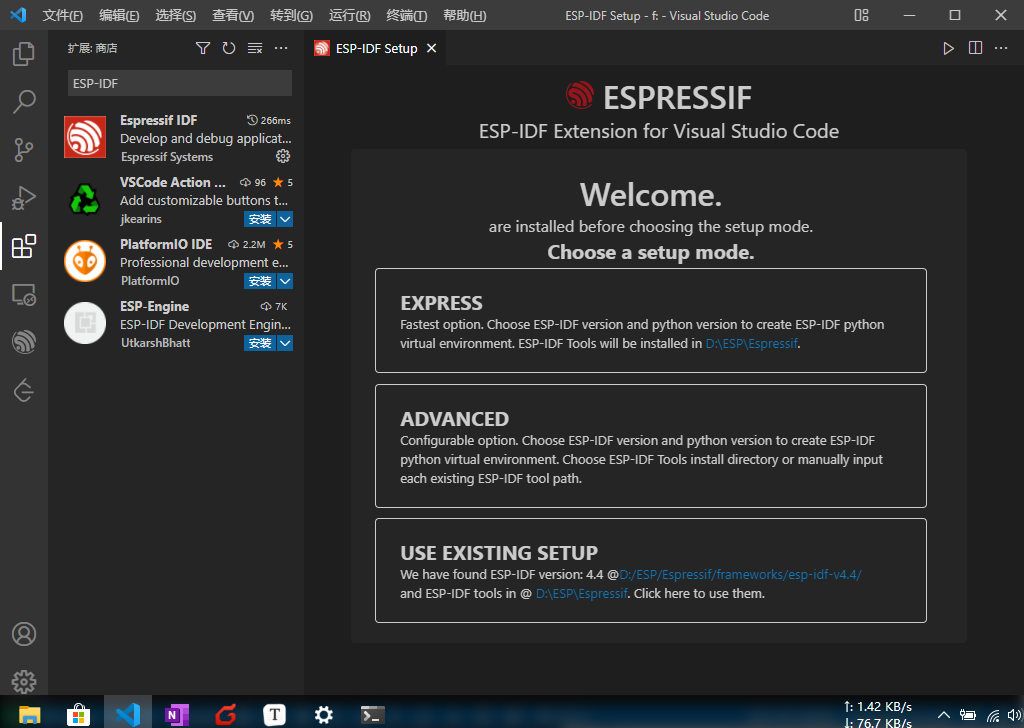Install PlatformIO IDE extension

260,281
